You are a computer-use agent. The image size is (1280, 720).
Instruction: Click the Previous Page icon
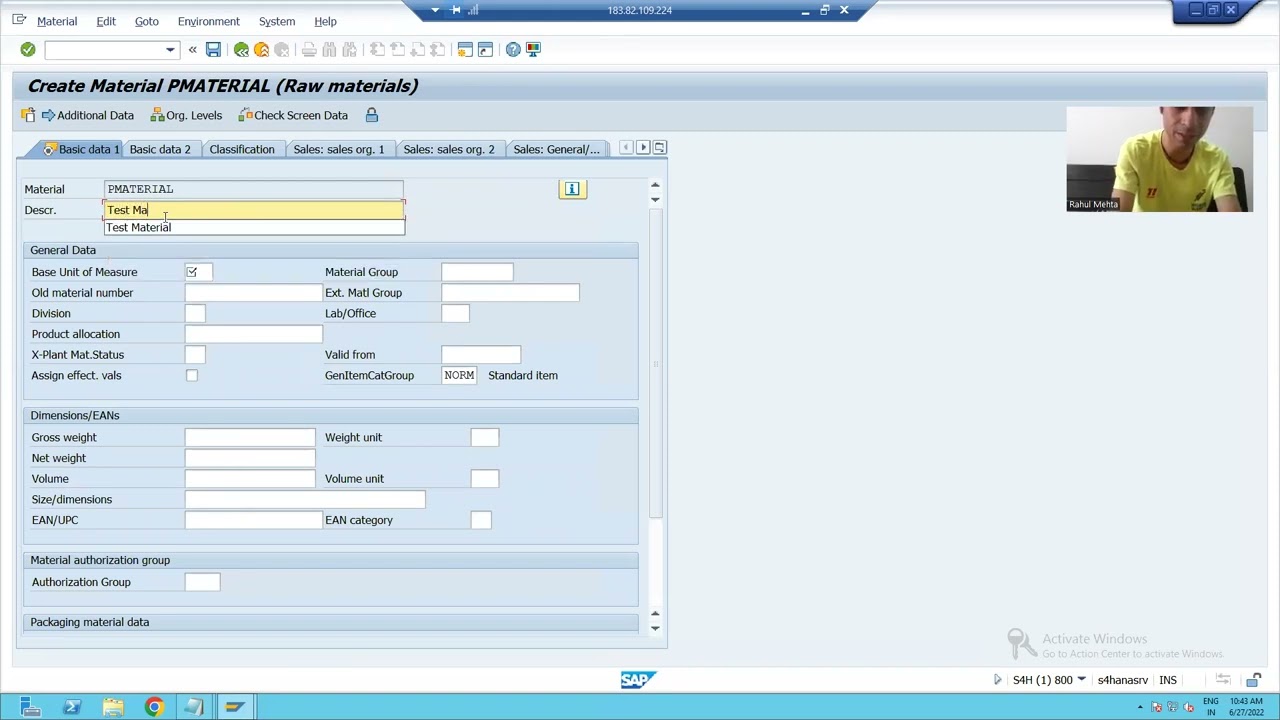397,49
